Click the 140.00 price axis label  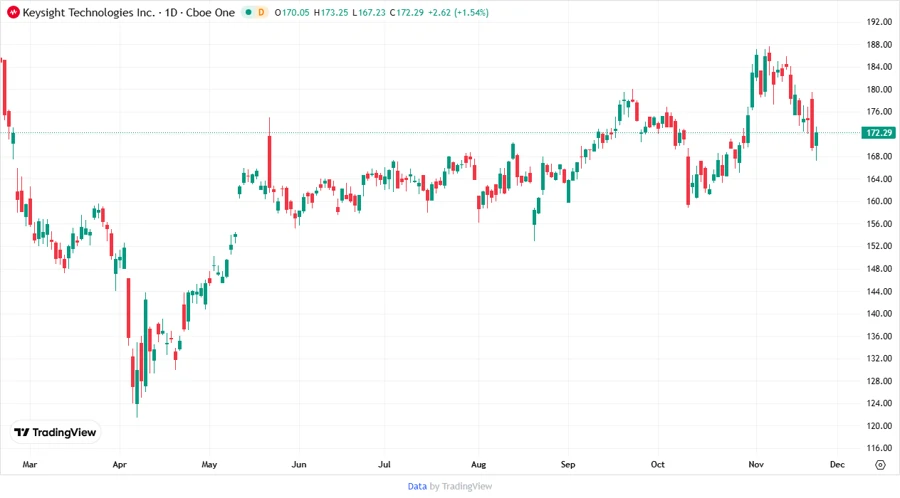tap(879, 313)
